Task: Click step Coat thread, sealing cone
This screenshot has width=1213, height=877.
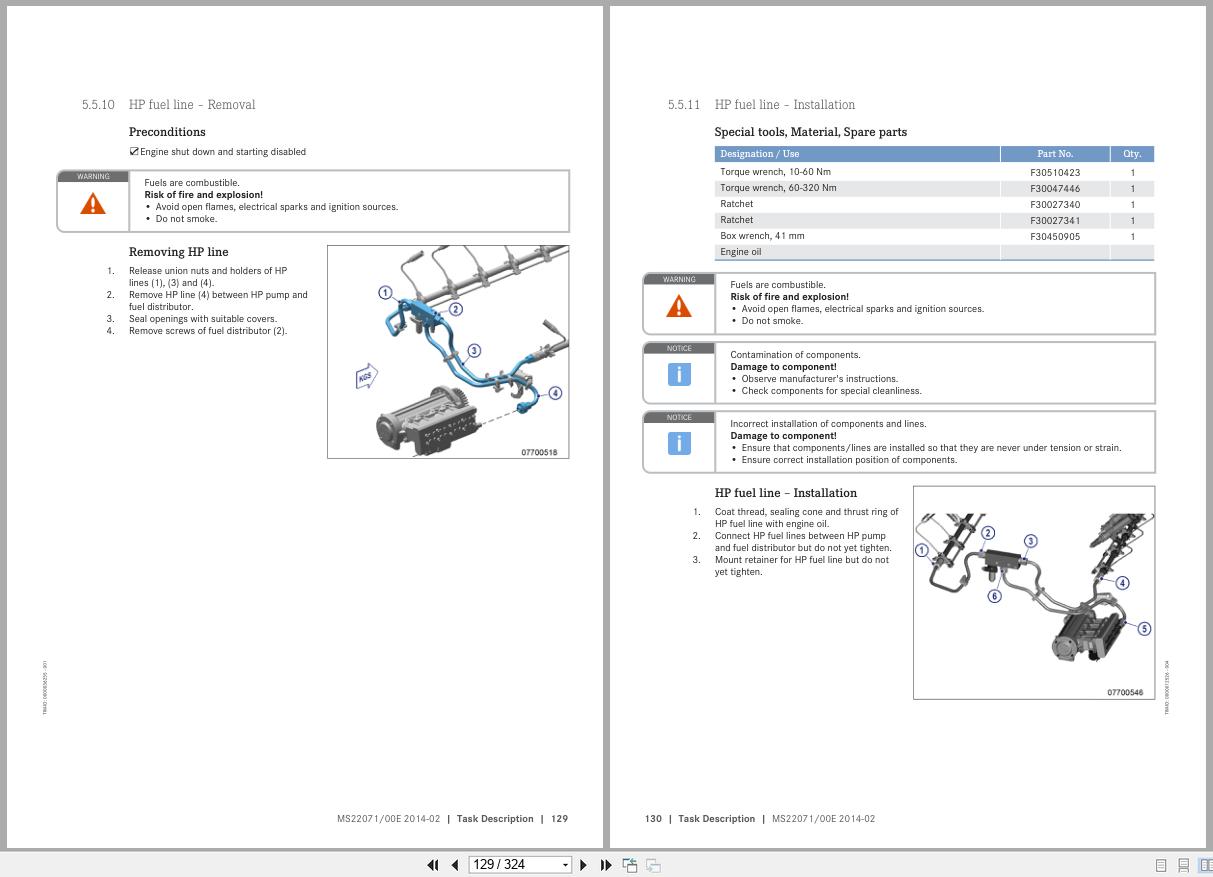Action: 806,518
